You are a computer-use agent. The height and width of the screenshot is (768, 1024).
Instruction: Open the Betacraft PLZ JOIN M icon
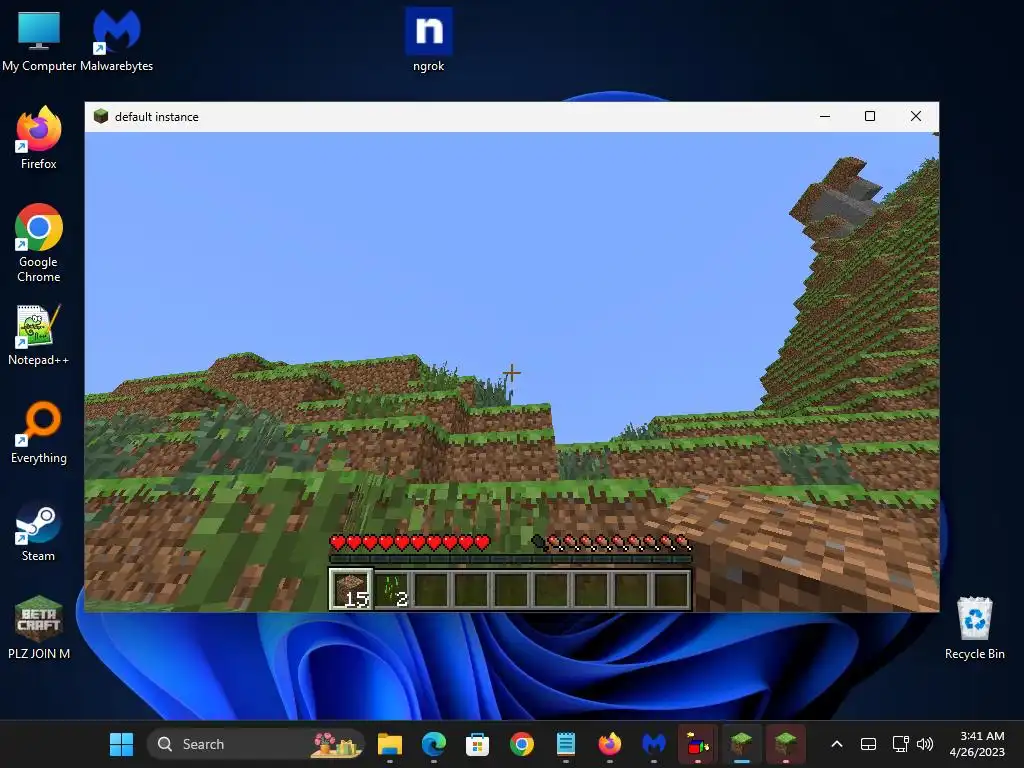39,627
